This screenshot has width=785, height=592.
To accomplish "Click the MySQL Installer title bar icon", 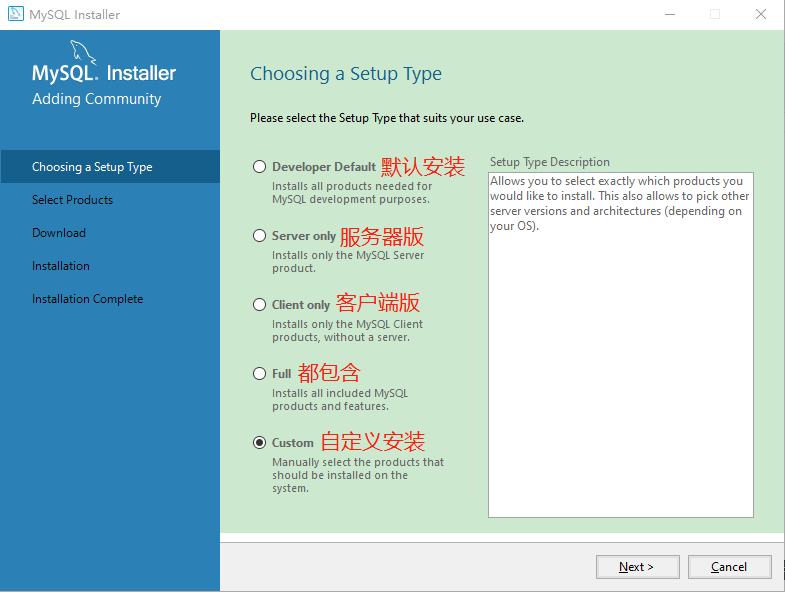I will pyautogui.click(x=16, y=14).
